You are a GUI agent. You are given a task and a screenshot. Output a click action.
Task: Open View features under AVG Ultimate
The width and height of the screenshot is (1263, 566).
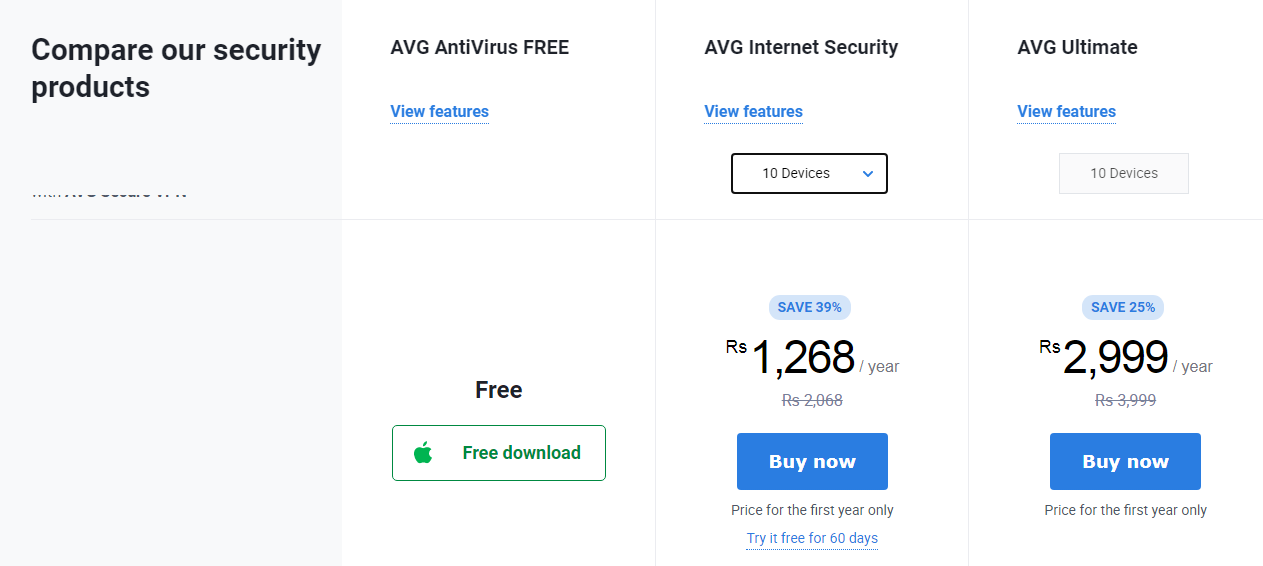tap(1066, 111)
